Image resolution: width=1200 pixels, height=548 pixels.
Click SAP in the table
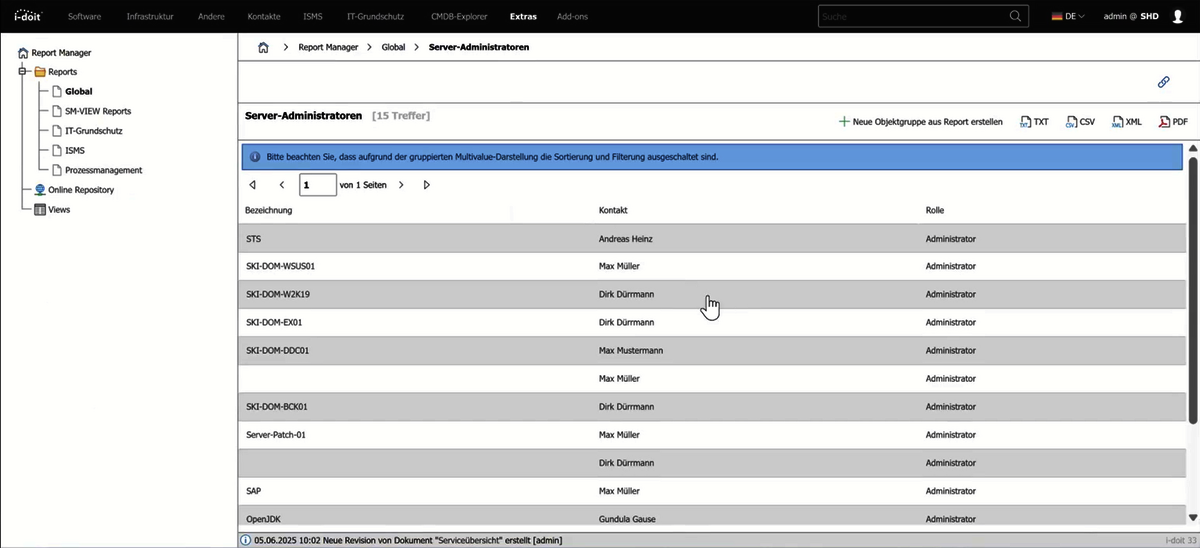pyautogui.click(x=254, y=491)
